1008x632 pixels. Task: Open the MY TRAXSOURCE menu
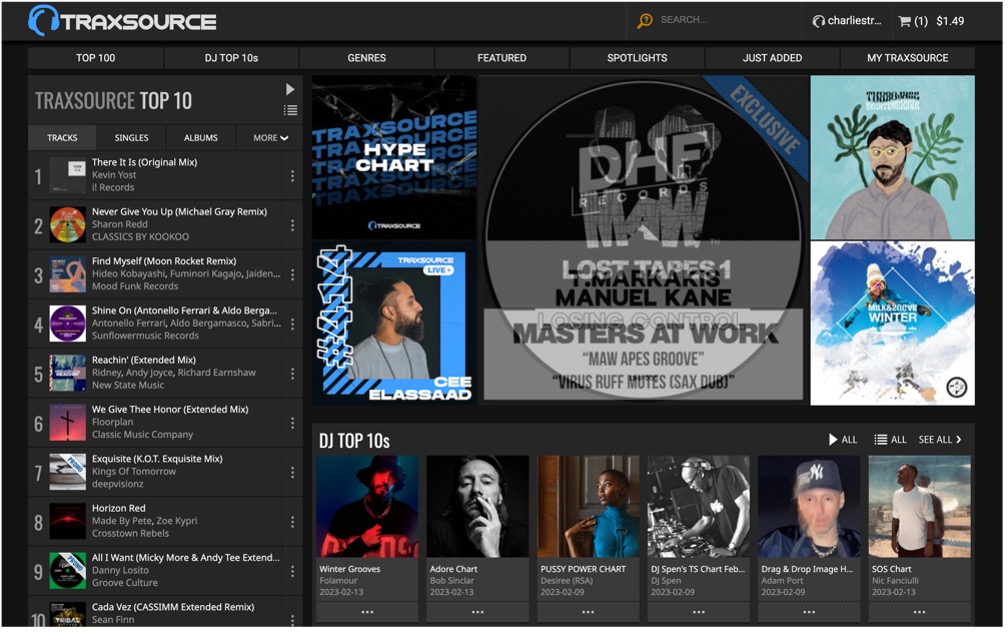907,58
